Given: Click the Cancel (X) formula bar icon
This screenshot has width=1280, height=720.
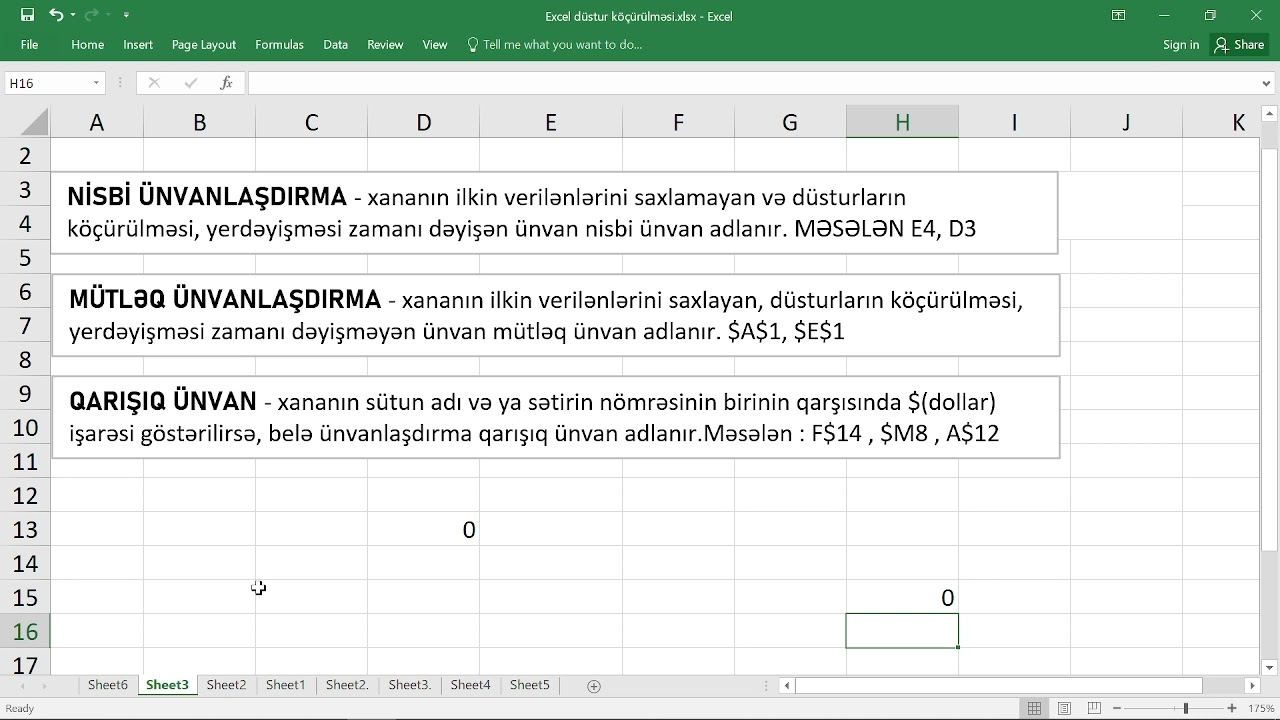Looking at the screenshot, I should point(154,83).
